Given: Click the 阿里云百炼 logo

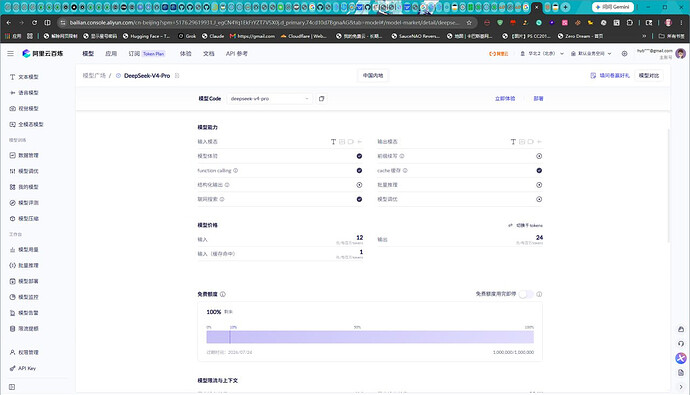Looking at the screenshot, I should click(43, 54).
